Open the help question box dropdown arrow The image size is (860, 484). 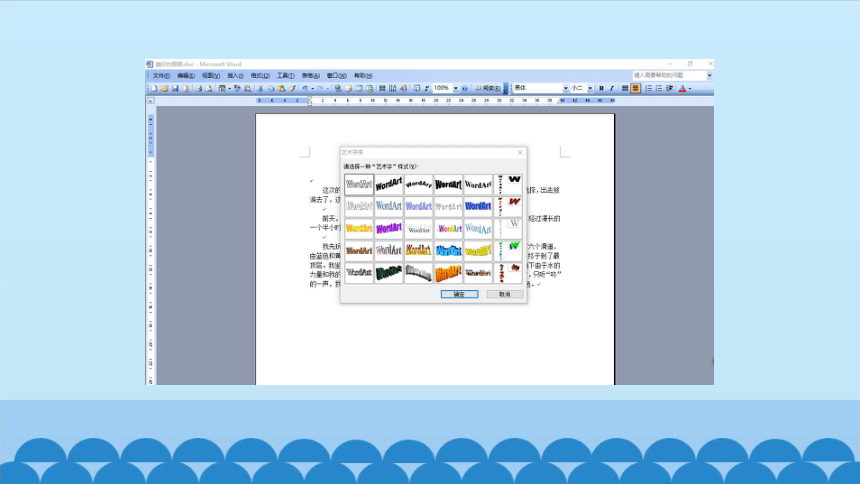click(x=709, y=75)
